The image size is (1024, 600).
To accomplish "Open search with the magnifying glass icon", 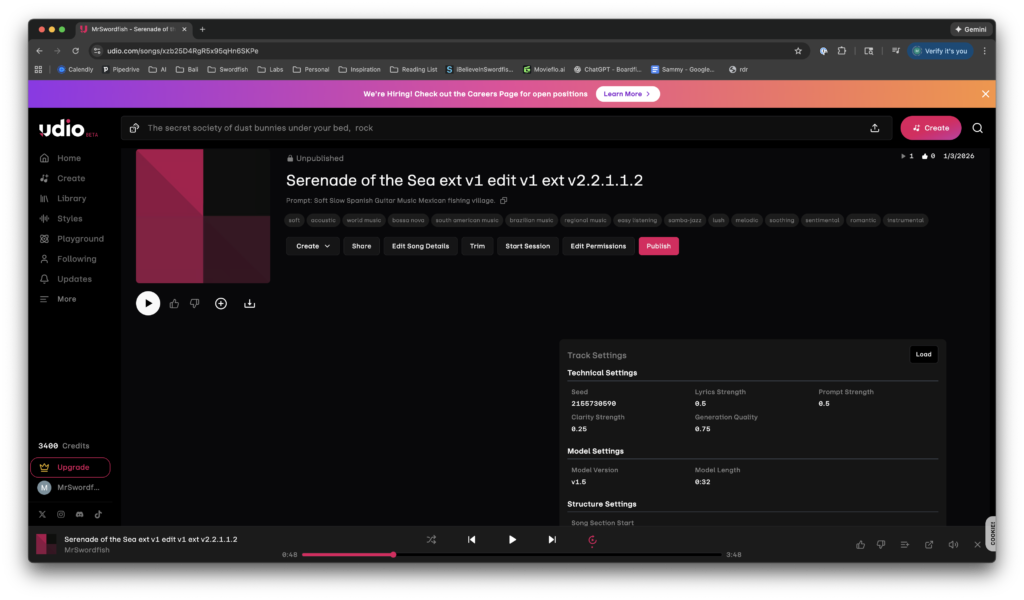I will coord(977,127).
